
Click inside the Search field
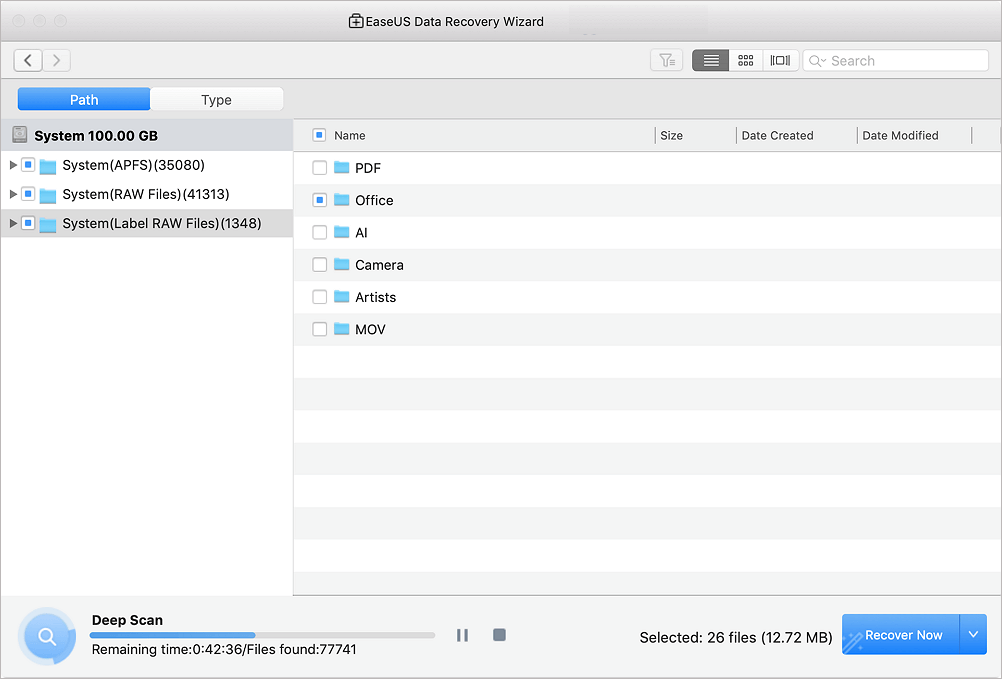click(x=896, y=61)
